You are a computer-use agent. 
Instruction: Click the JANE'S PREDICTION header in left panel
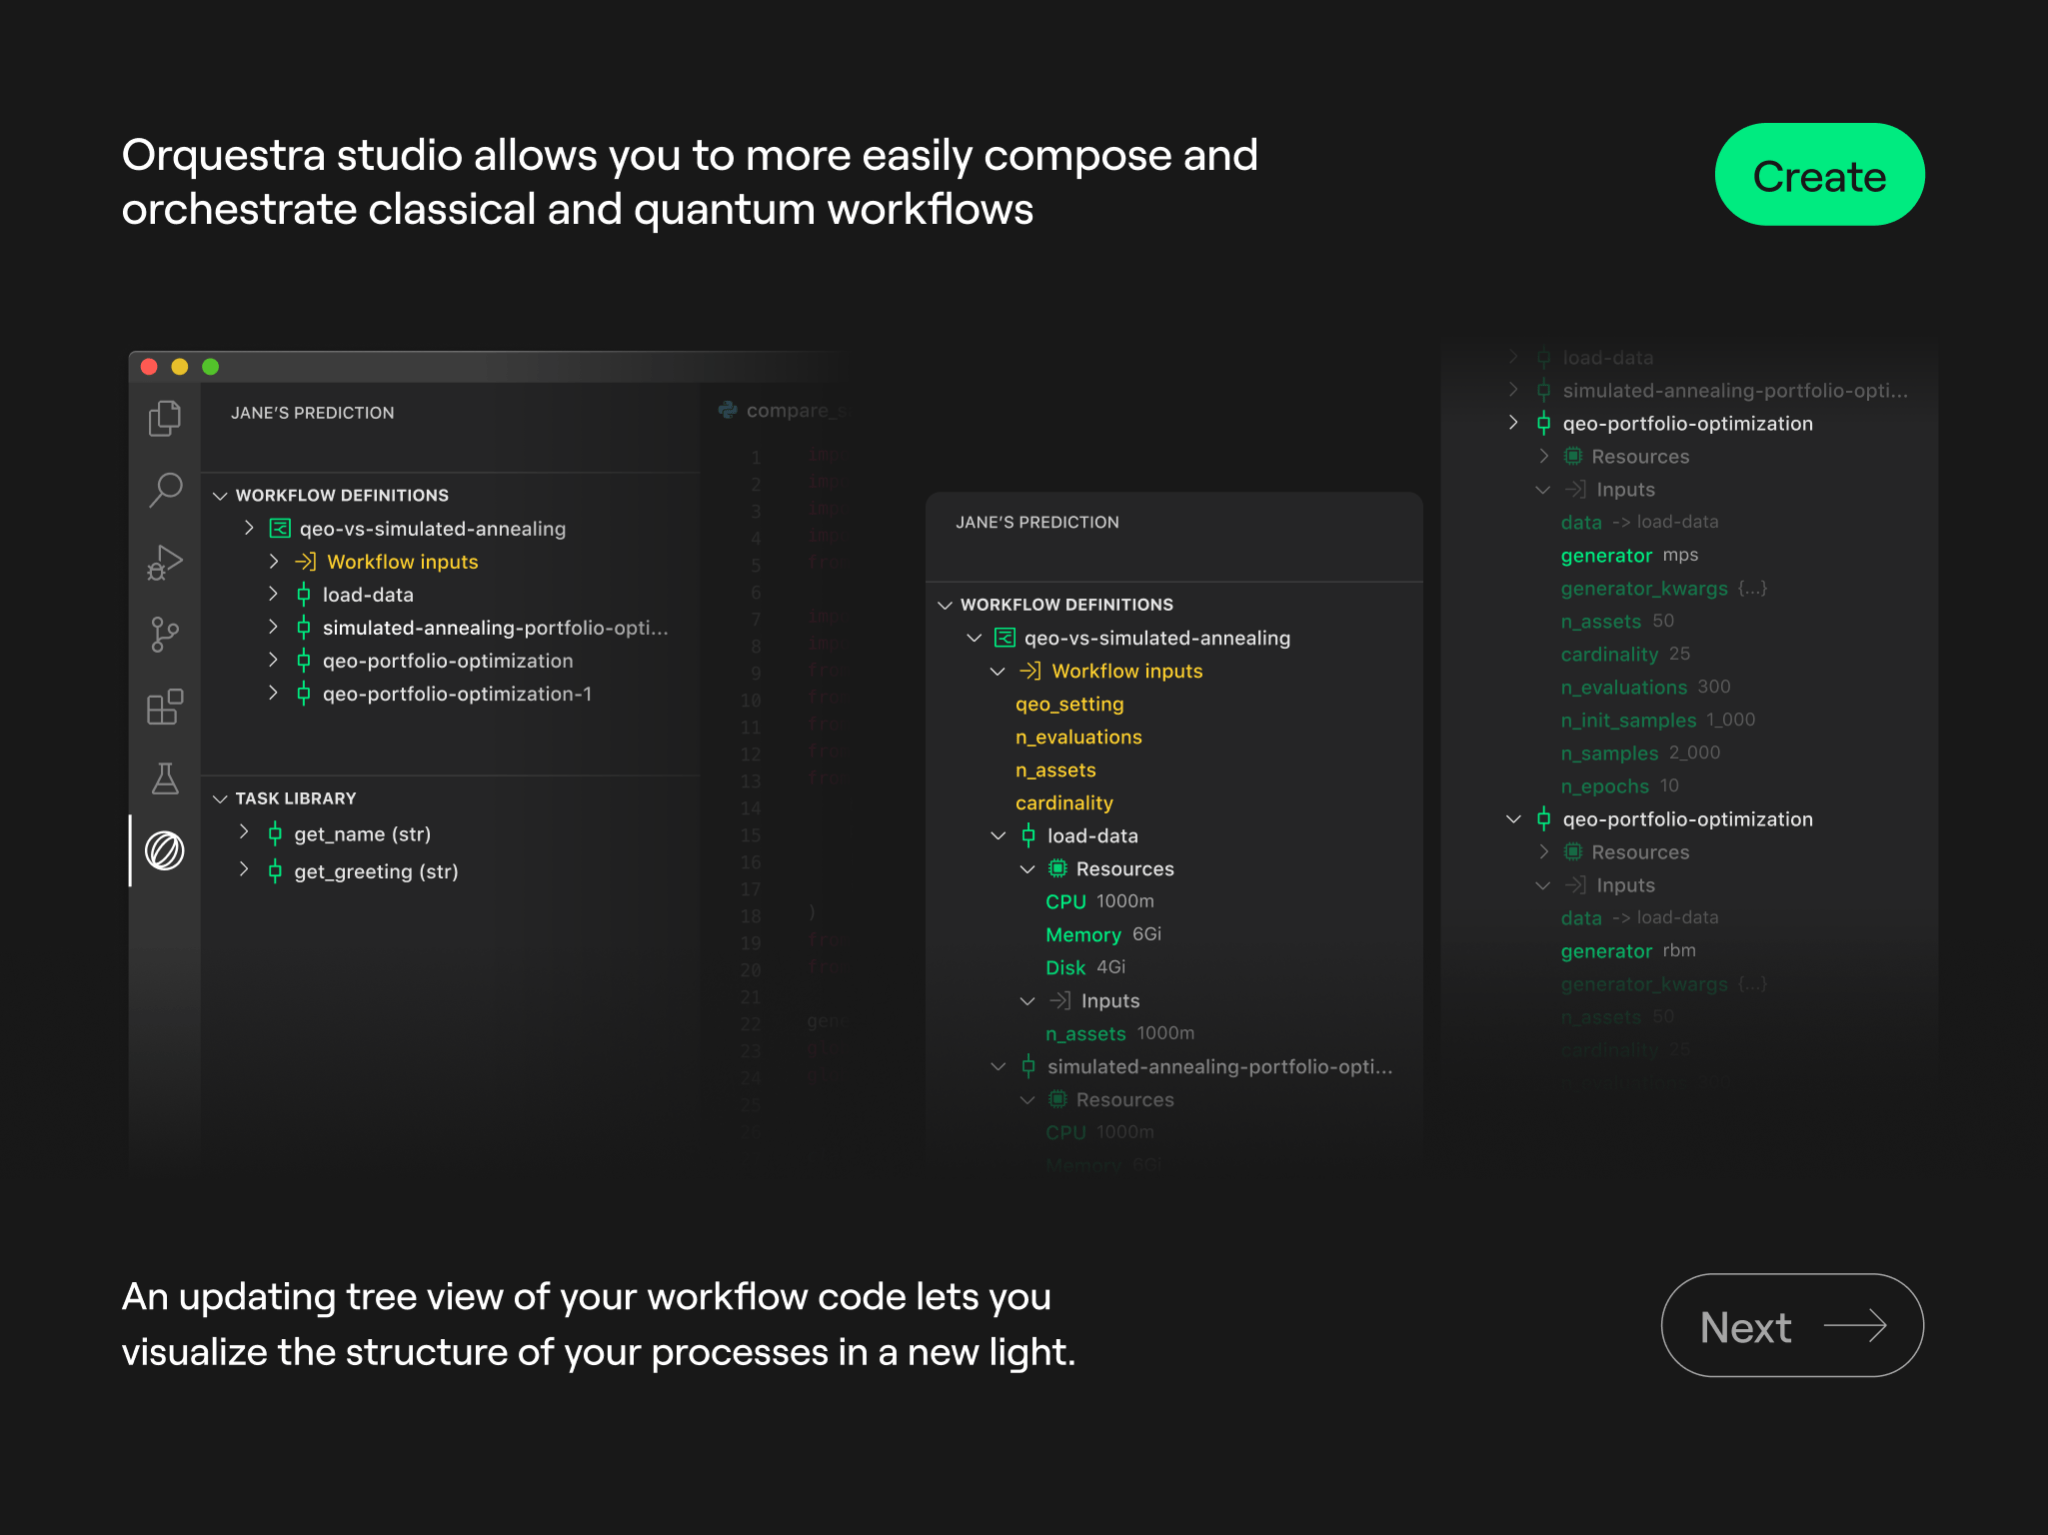pyautogui.click(x=312, y=413)
